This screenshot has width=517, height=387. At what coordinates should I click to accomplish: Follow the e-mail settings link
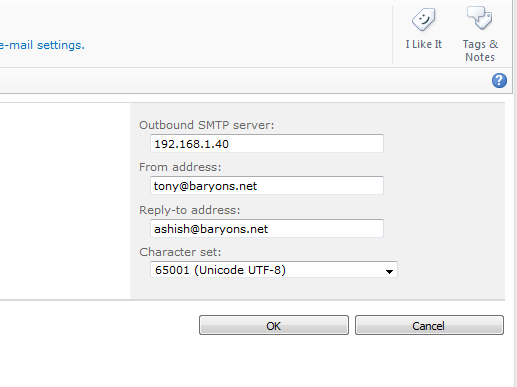point(42,45)
